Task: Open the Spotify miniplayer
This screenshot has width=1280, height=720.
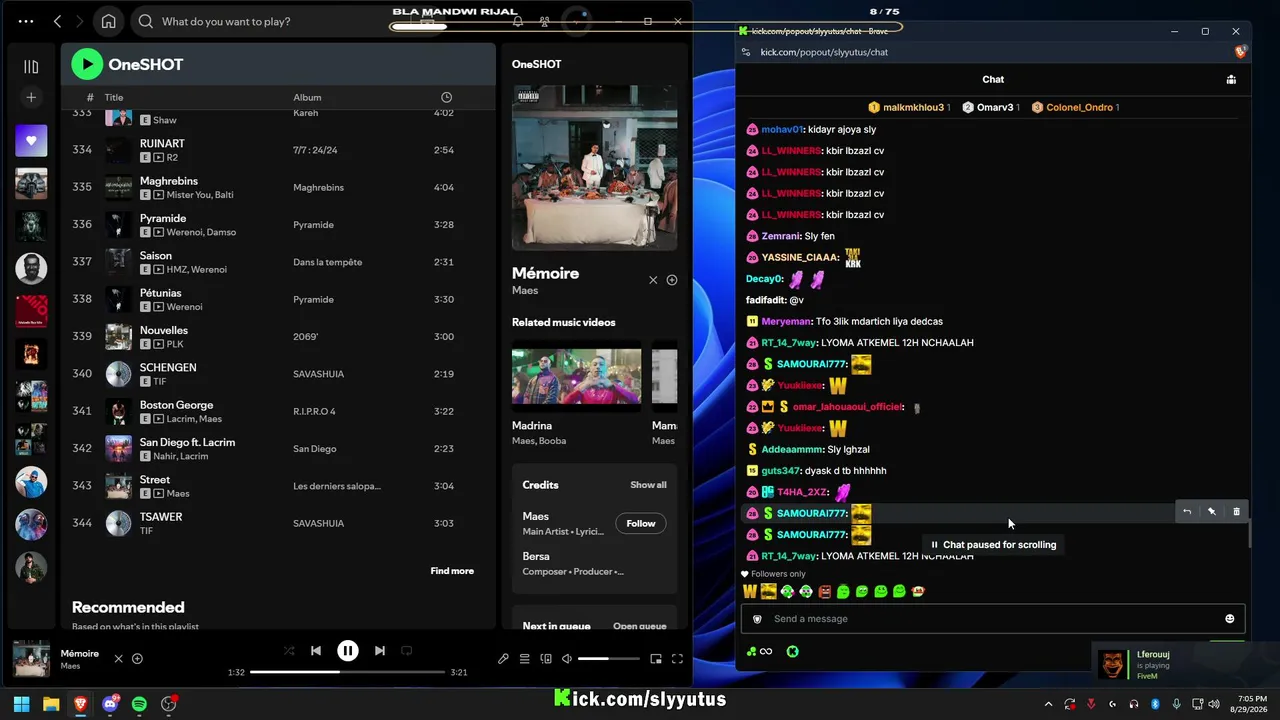Action: click(x=656, y=659)
